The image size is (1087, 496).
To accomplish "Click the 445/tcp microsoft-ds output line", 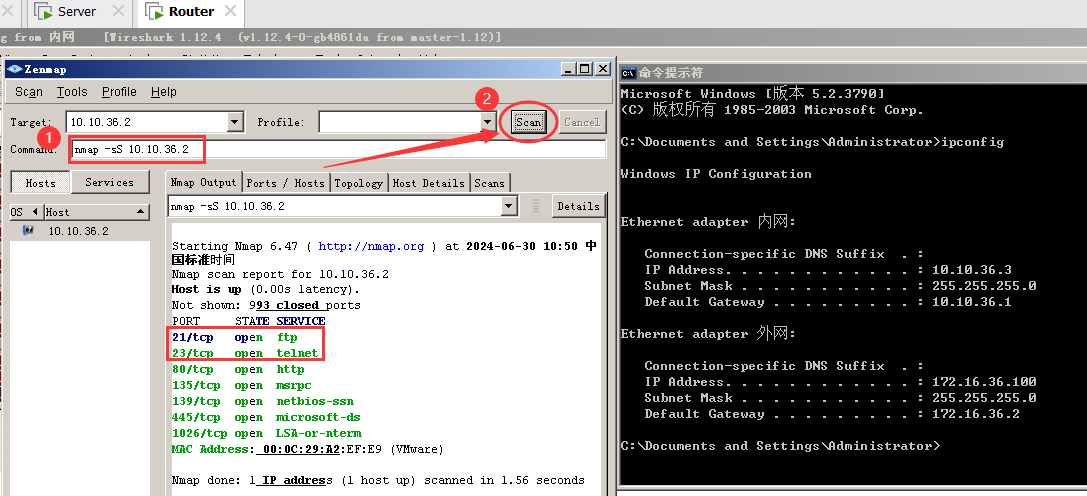I will pyautogui.click(x=266, y=418).
